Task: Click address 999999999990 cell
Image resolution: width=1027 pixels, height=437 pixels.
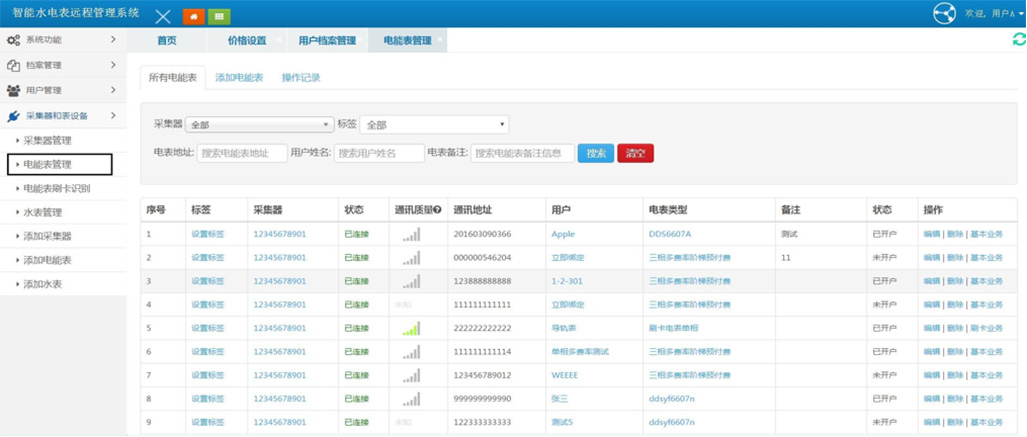Action: (x=482, y=399)
